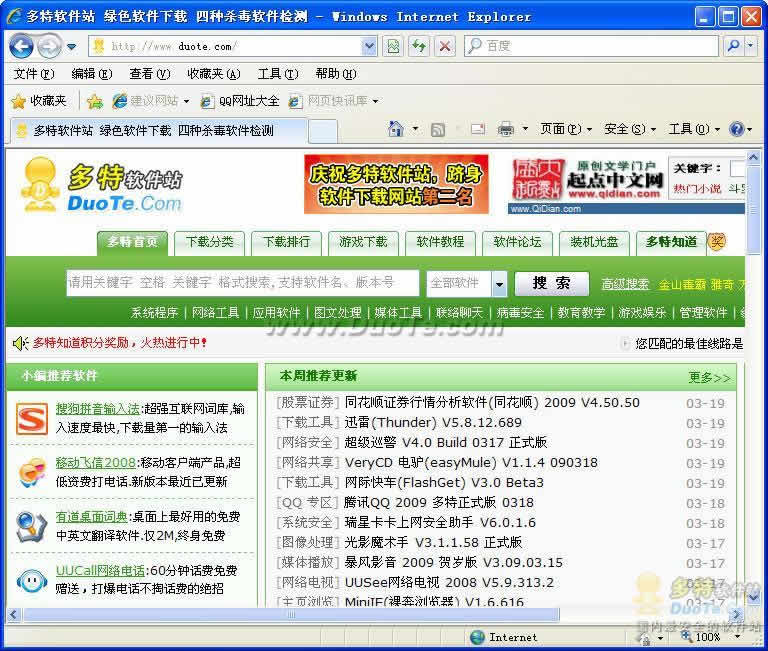Viewport: 768px width, 651px height.
Task: Open the QQ网址大全 favorites link
Action: pos(240,101)
